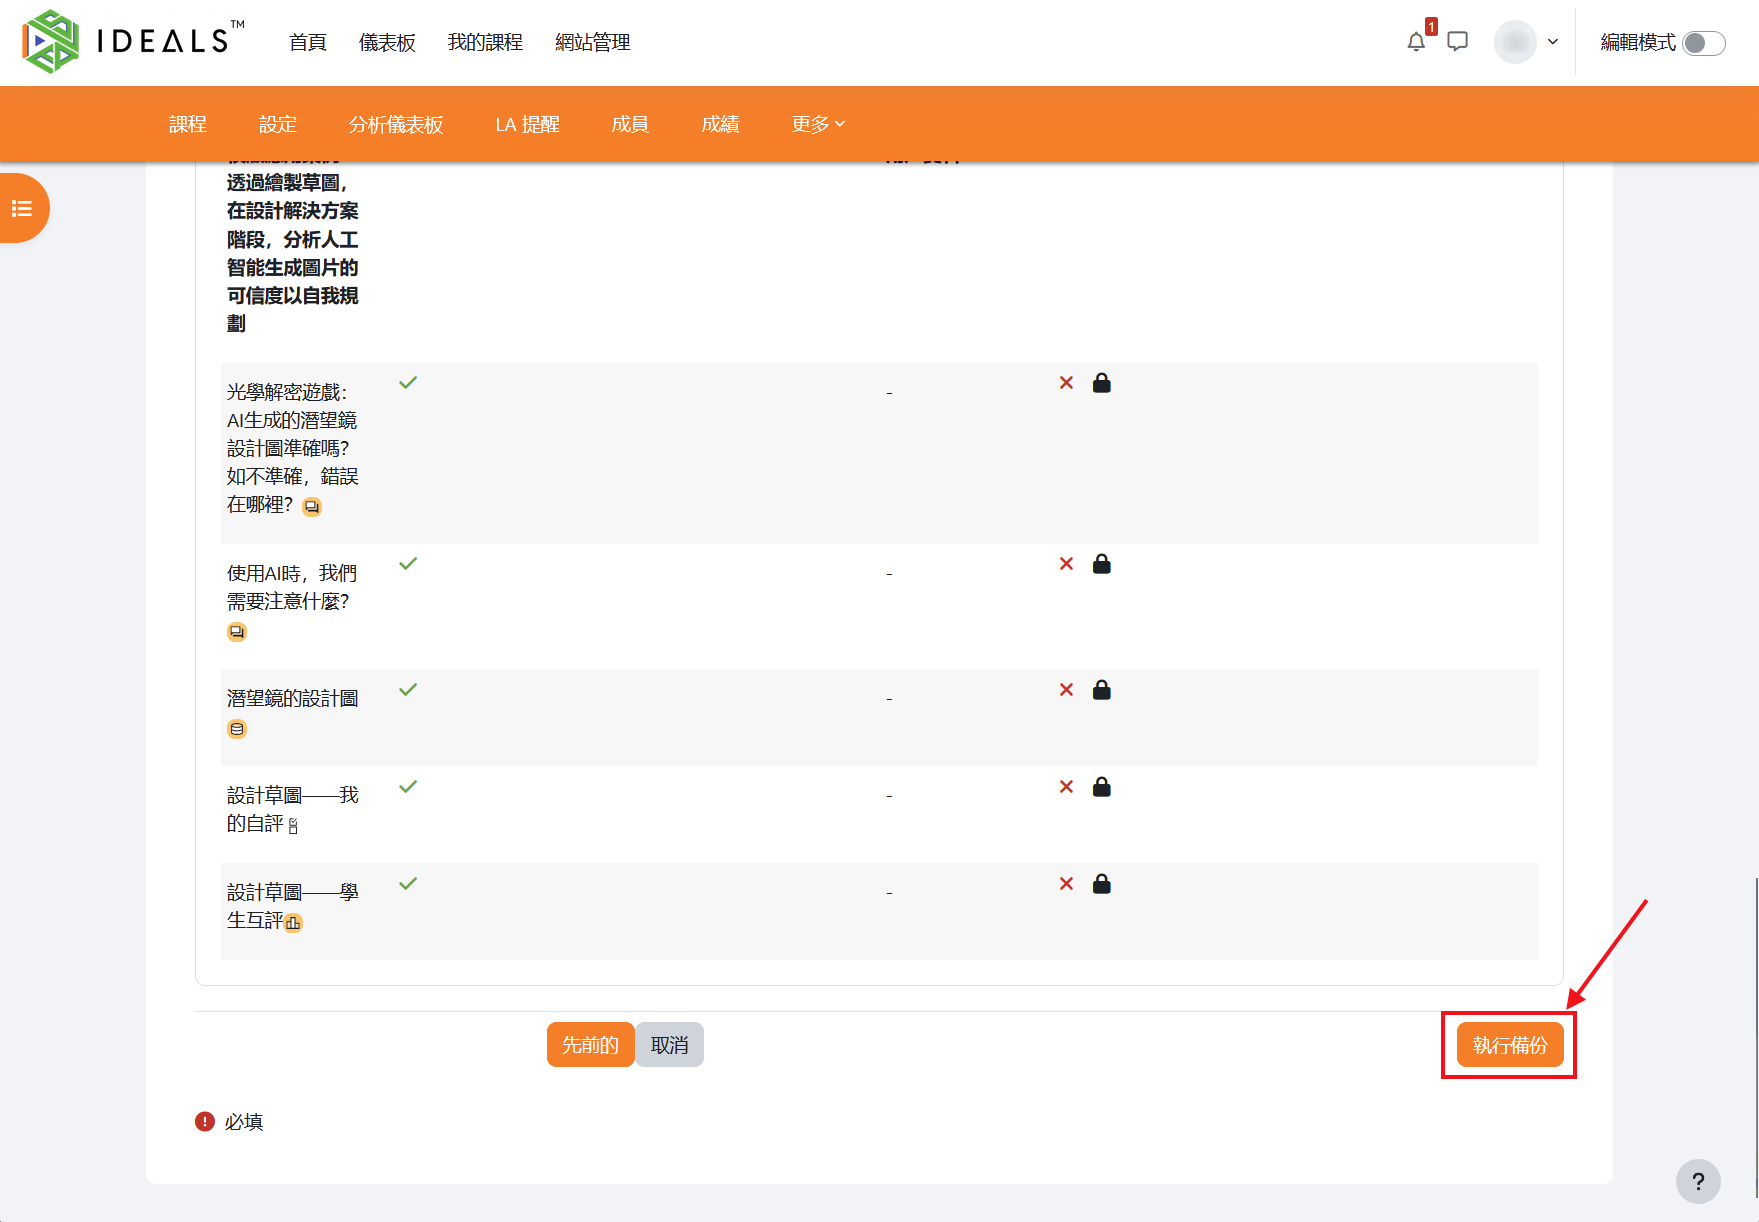This screenshot has width=1759, height=1222.
Task: Open the course index drawer icon
Action: click(22, 208)
